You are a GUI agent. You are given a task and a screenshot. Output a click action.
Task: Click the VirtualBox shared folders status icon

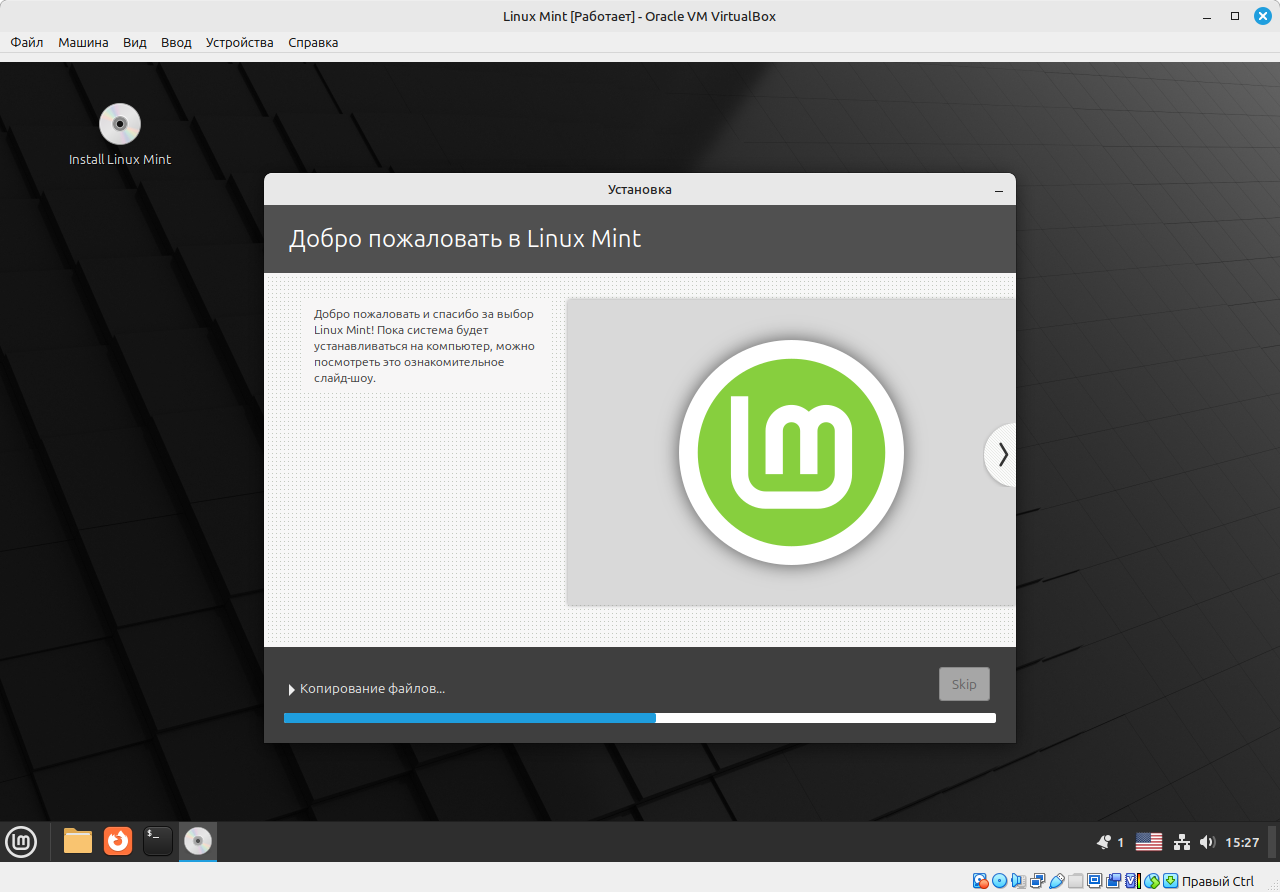[1075, 881]
